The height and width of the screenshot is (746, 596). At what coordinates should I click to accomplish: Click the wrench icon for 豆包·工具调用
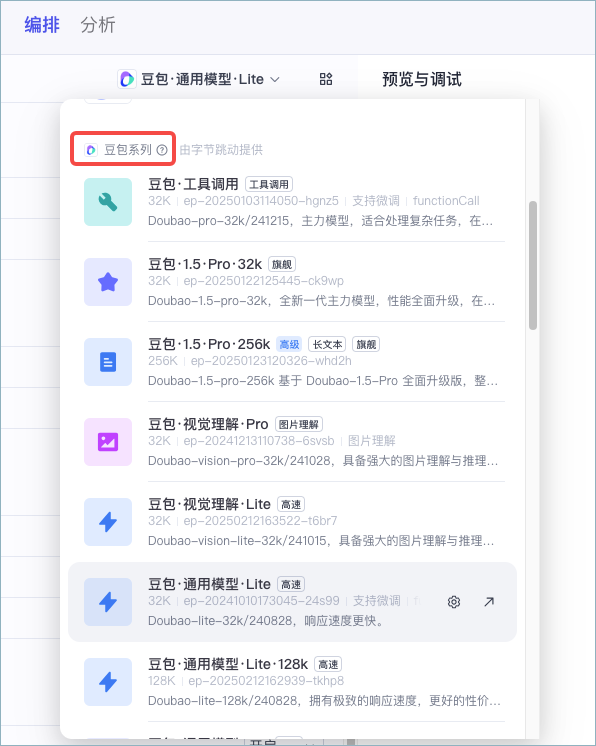(108, 202)
